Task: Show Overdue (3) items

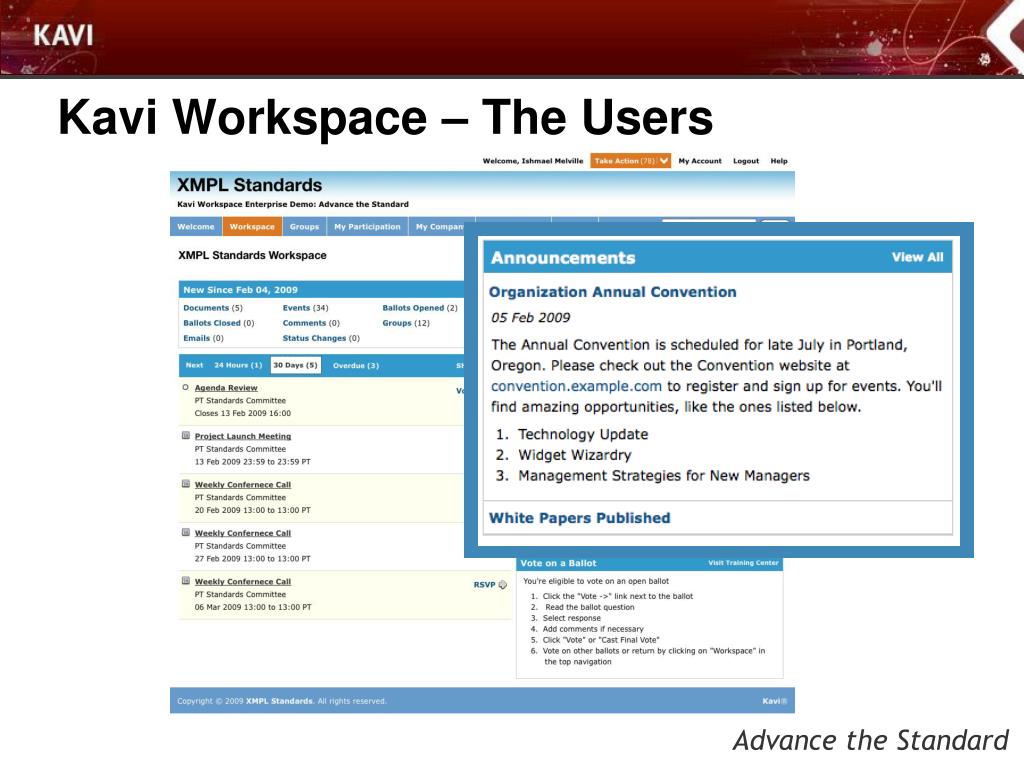Action: click(x=355, y=365)
